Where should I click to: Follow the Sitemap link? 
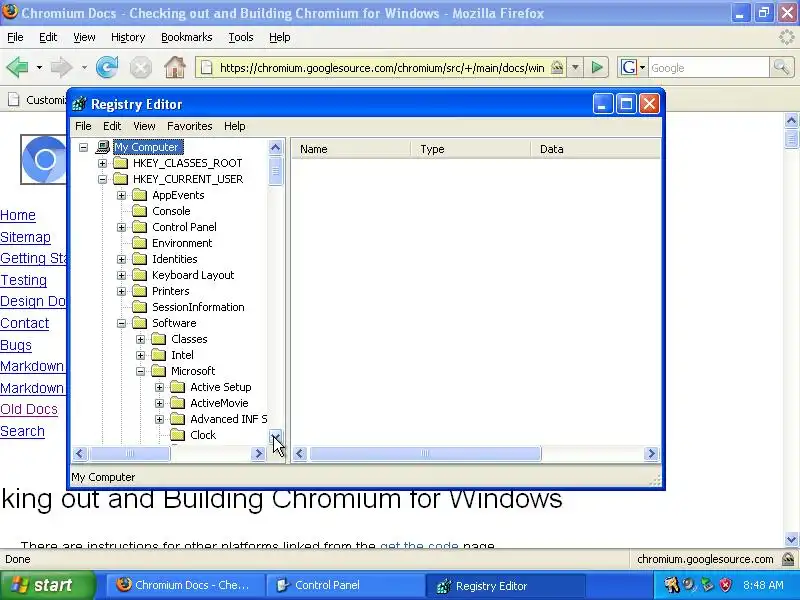(26, 237)
